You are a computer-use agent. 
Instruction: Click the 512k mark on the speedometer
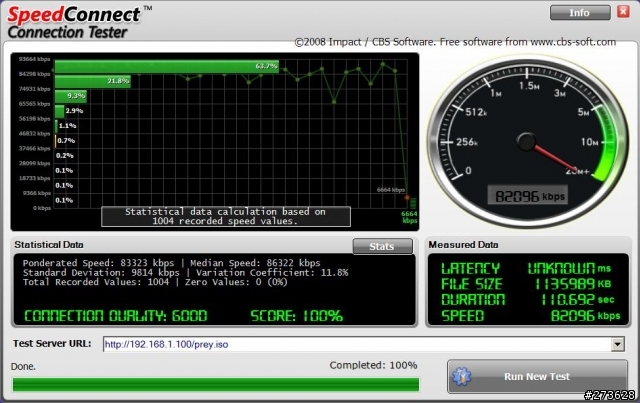pyautogui.click(x=476, y=111)
